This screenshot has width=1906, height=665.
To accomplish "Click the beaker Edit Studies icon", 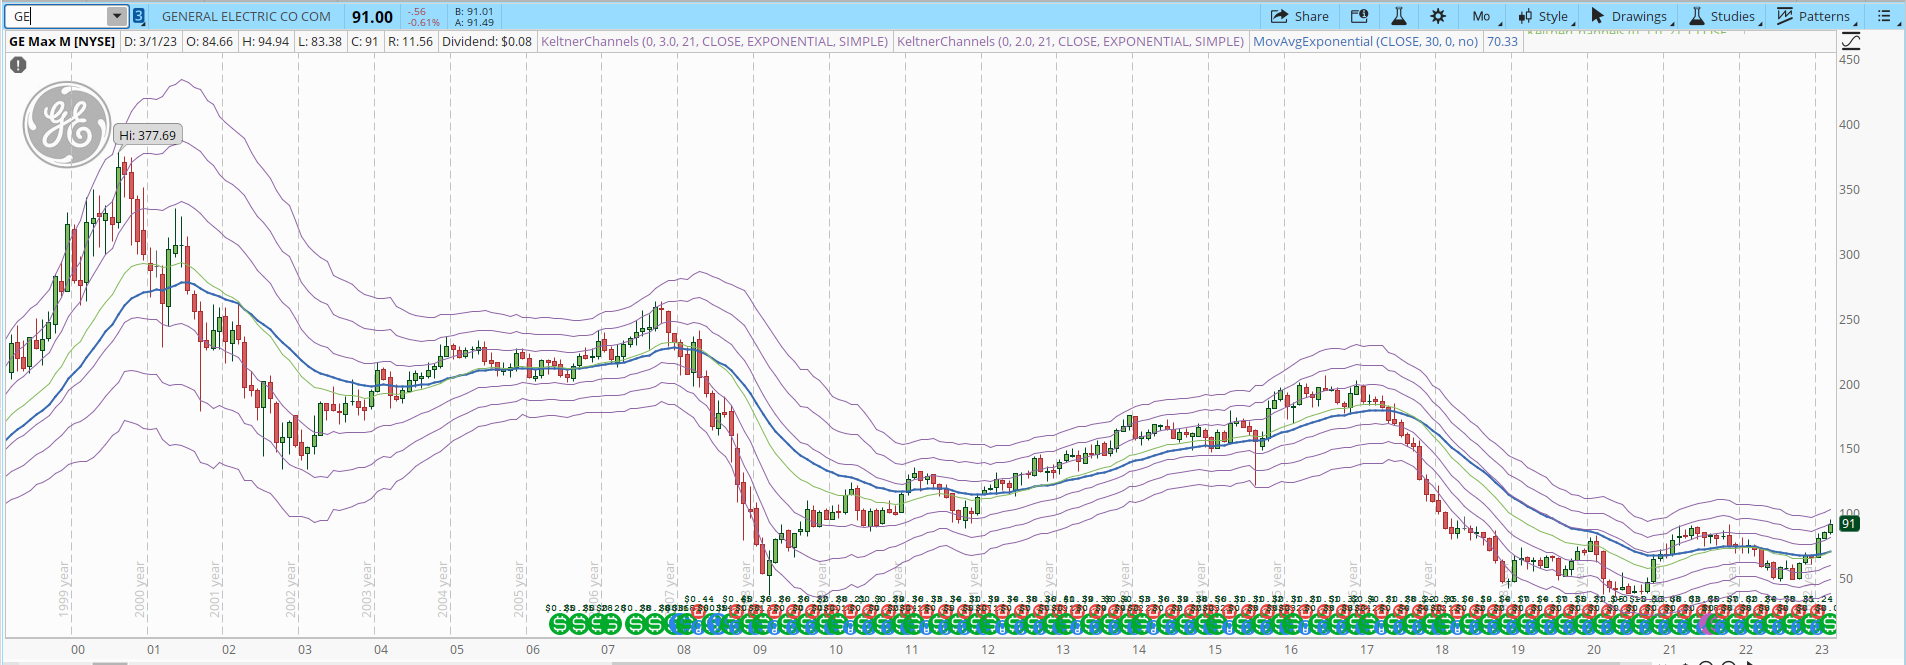I will [1399, 16].
